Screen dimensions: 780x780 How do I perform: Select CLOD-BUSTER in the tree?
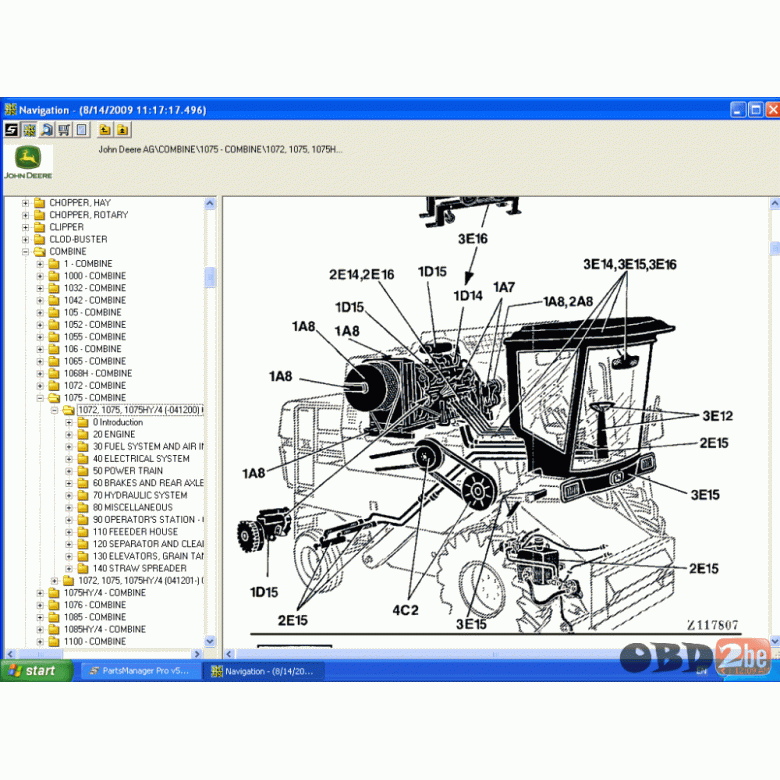(x=78, y=239)
